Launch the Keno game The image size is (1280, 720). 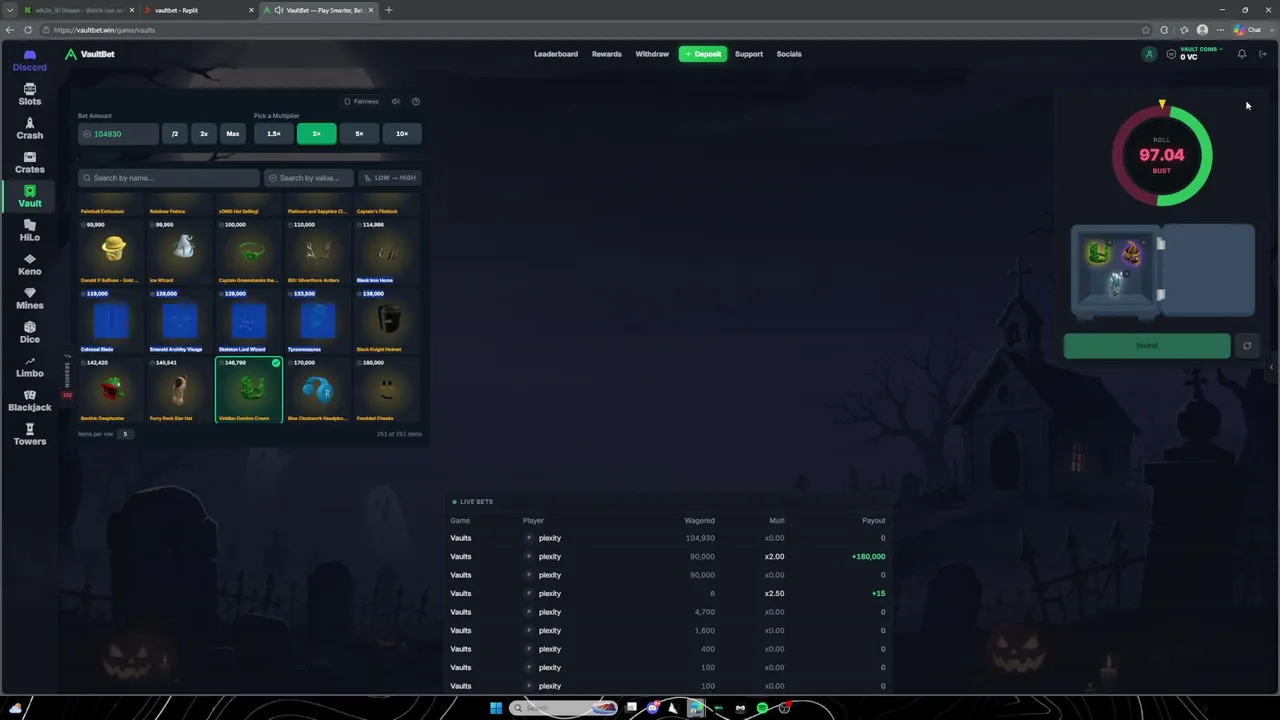pos(30,264)
